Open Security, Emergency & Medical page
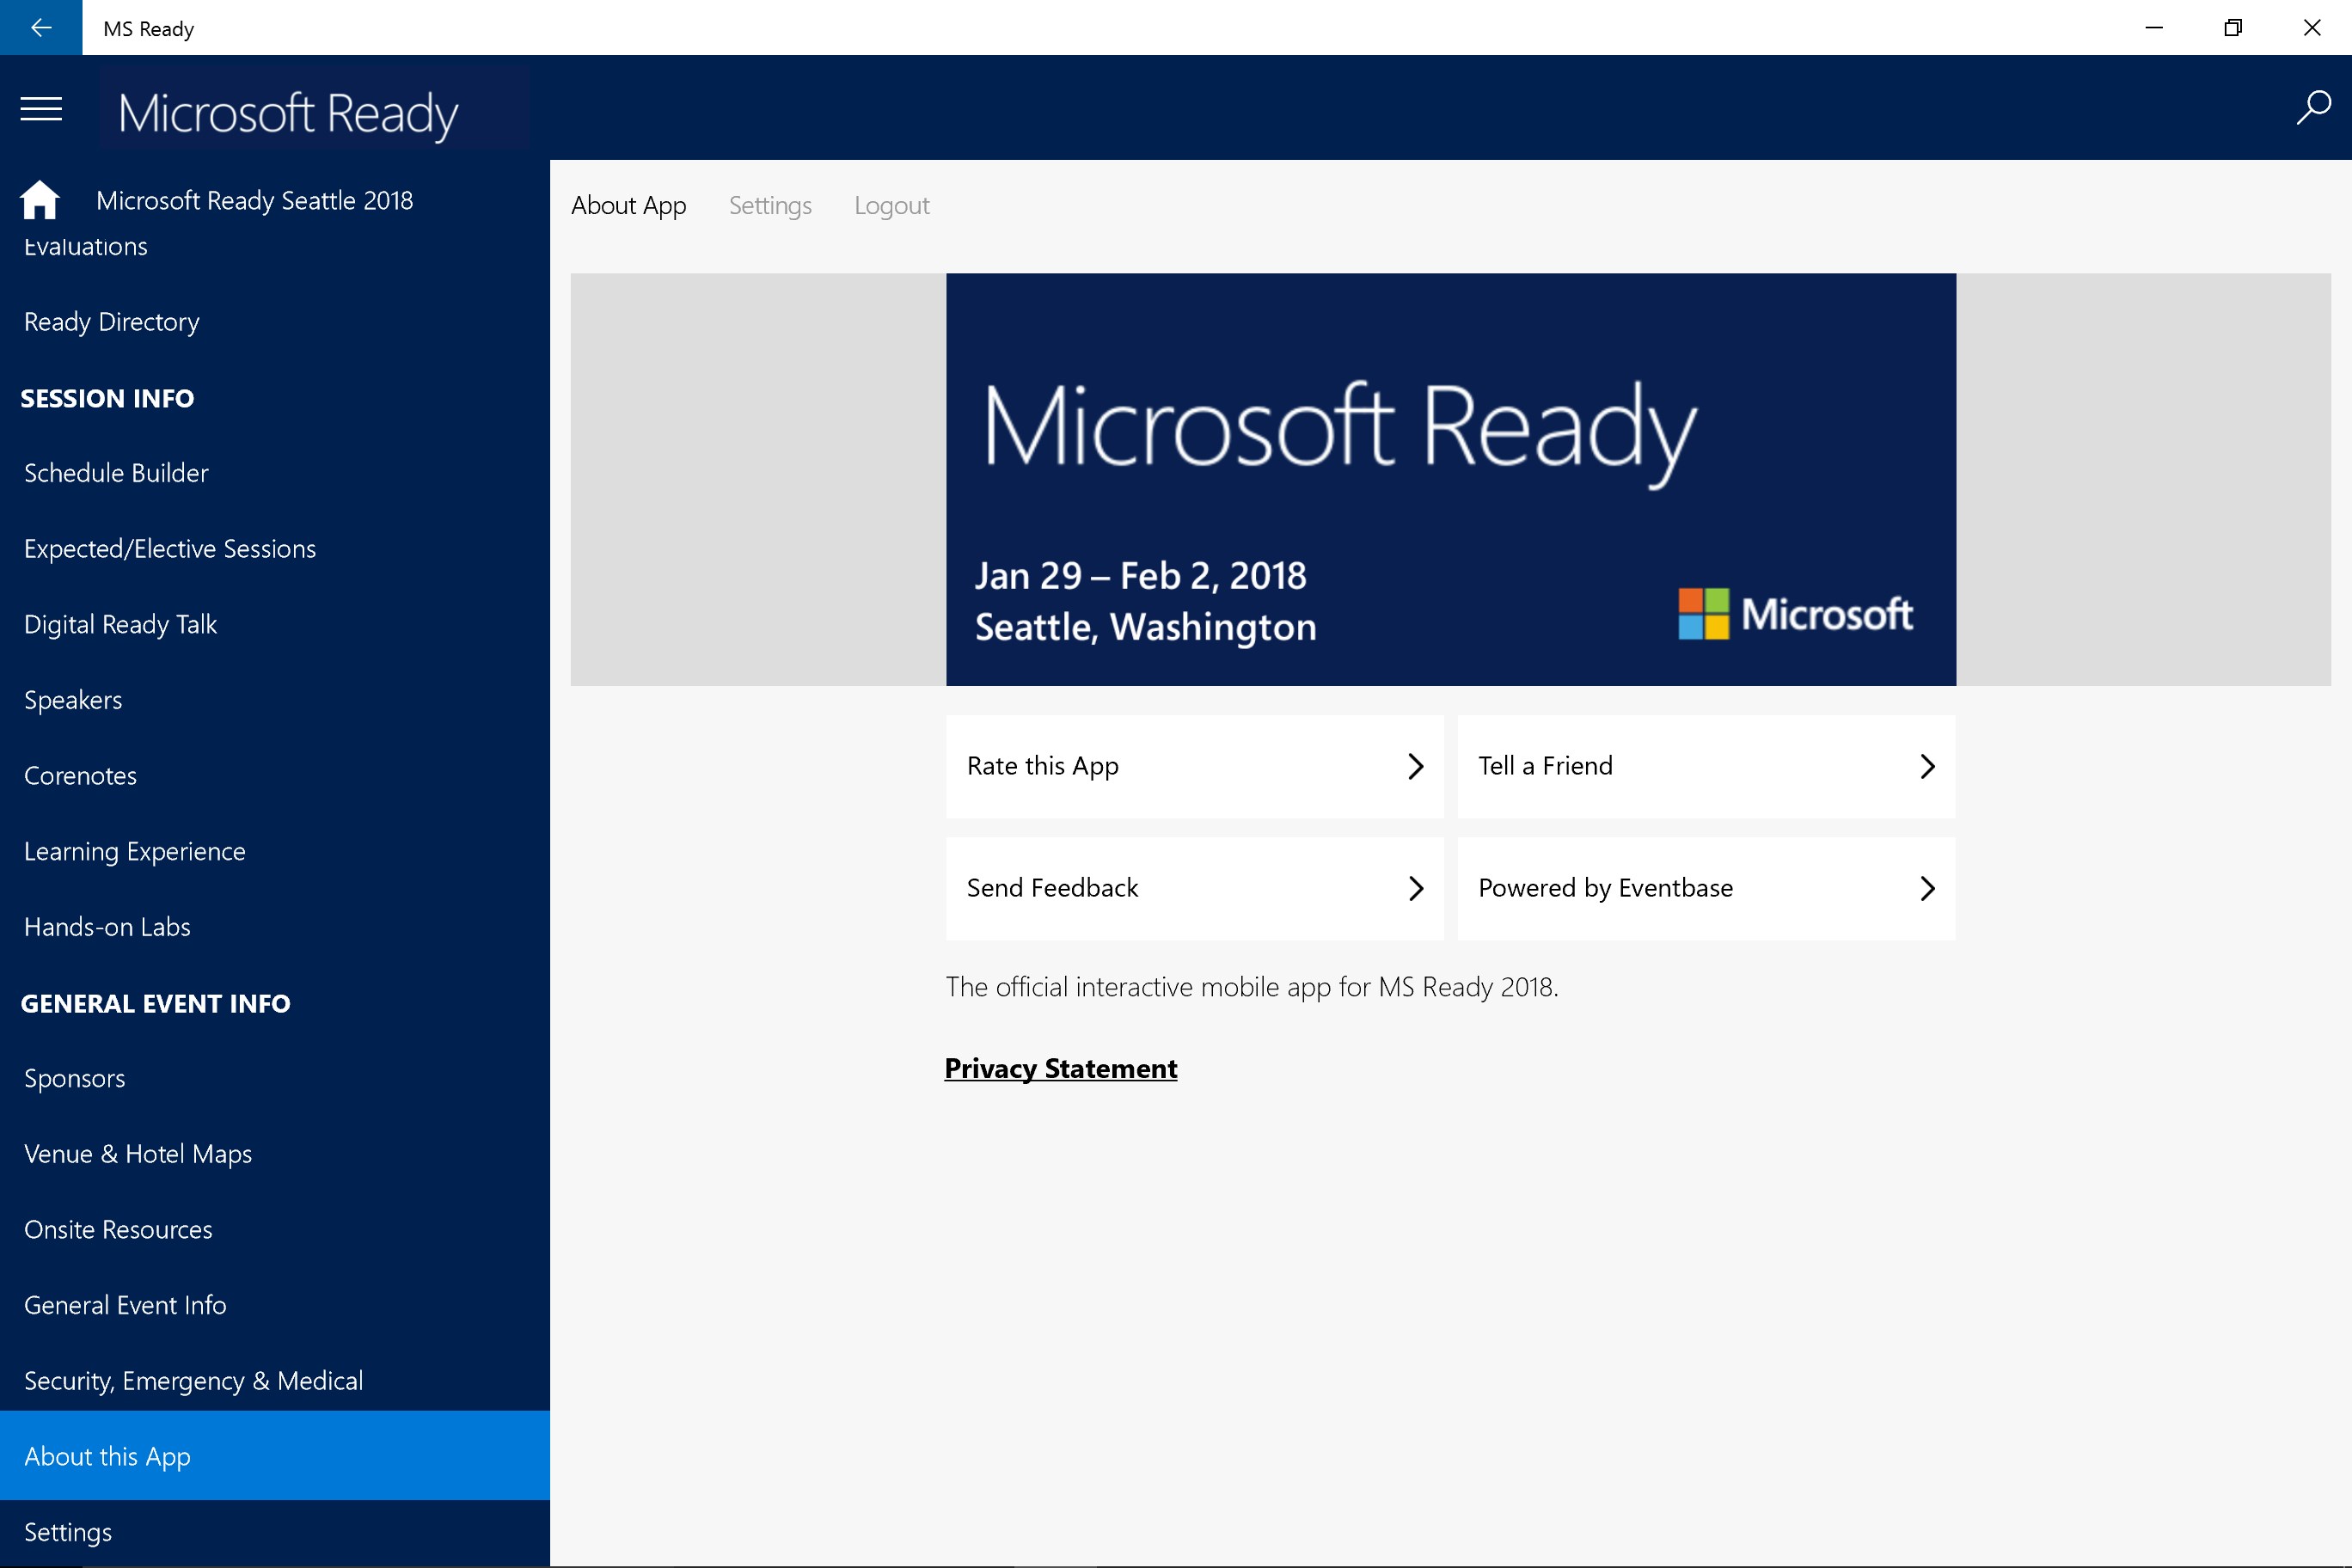 point(193,1381)
